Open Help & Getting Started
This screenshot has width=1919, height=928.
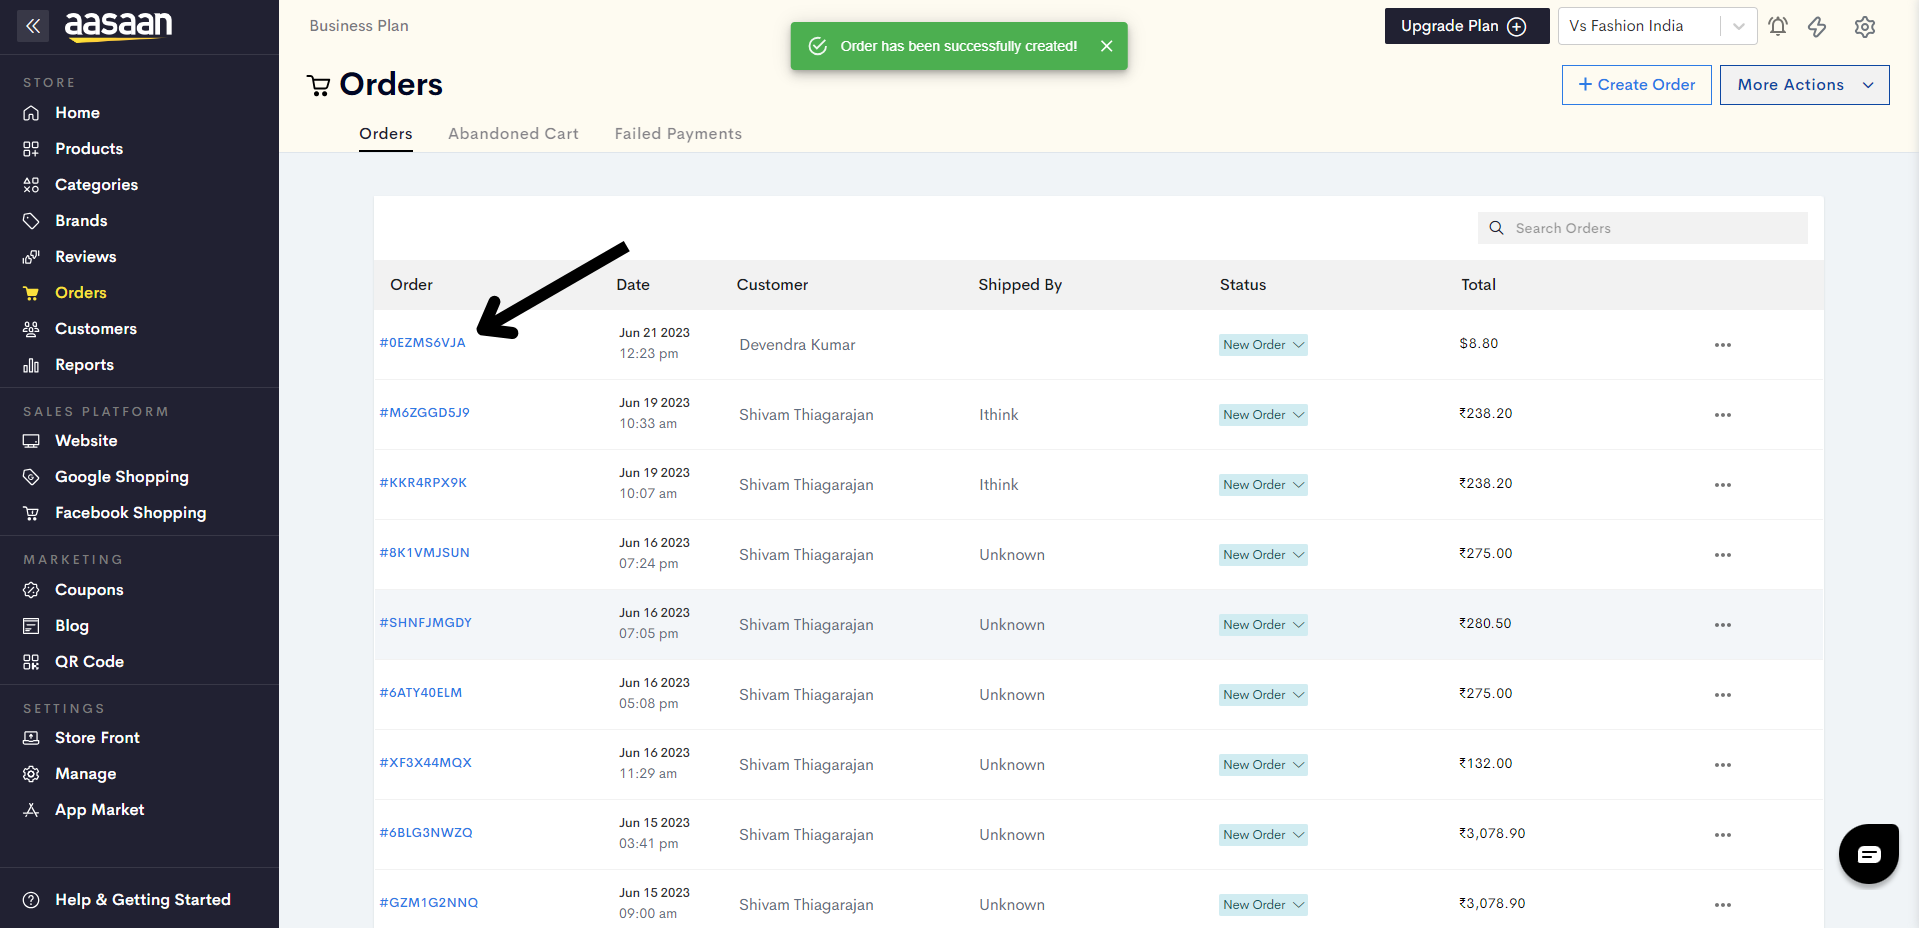click(x=142, y=900)
